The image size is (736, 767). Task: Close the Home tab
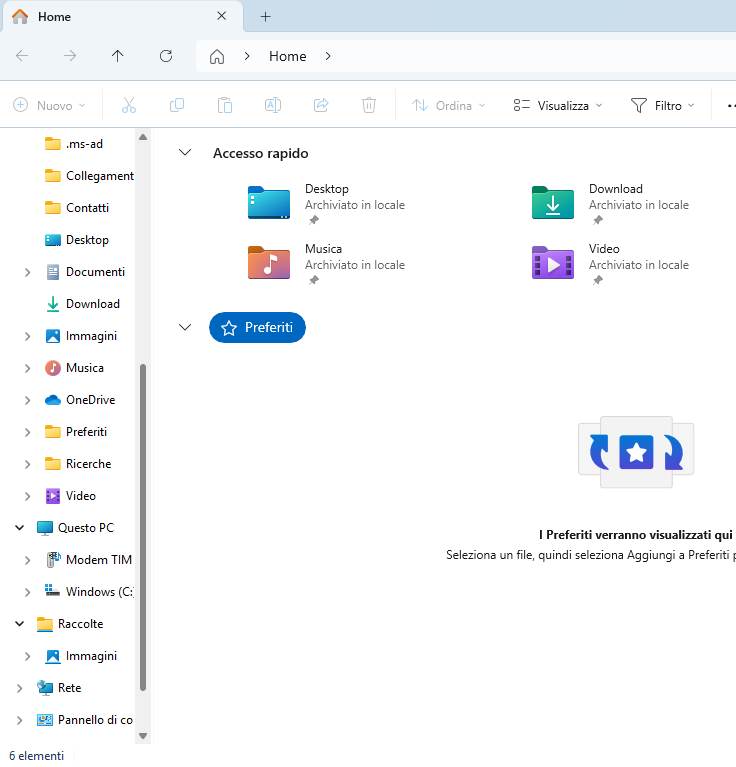pos(222,16)
